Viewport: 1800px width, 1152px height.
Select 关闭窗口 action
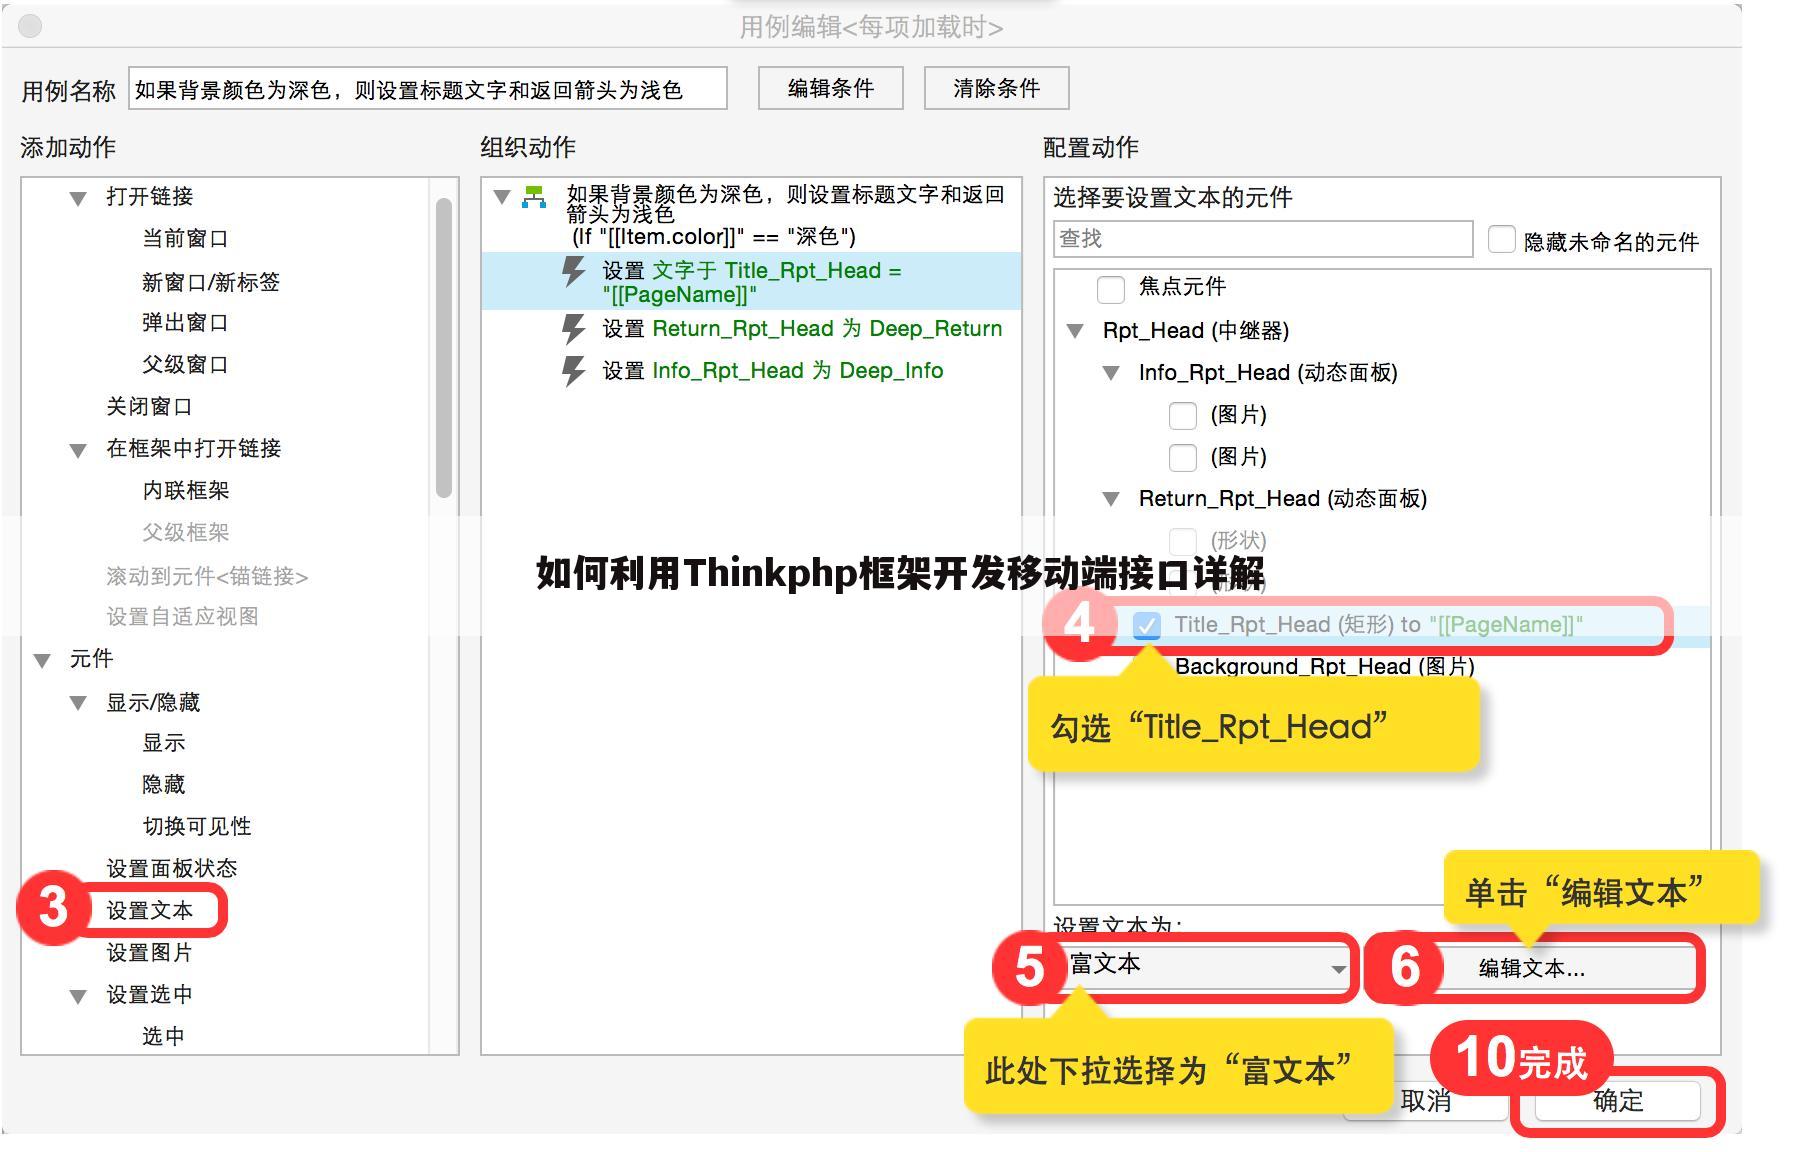pyautogui.click(x=149, y=407)
